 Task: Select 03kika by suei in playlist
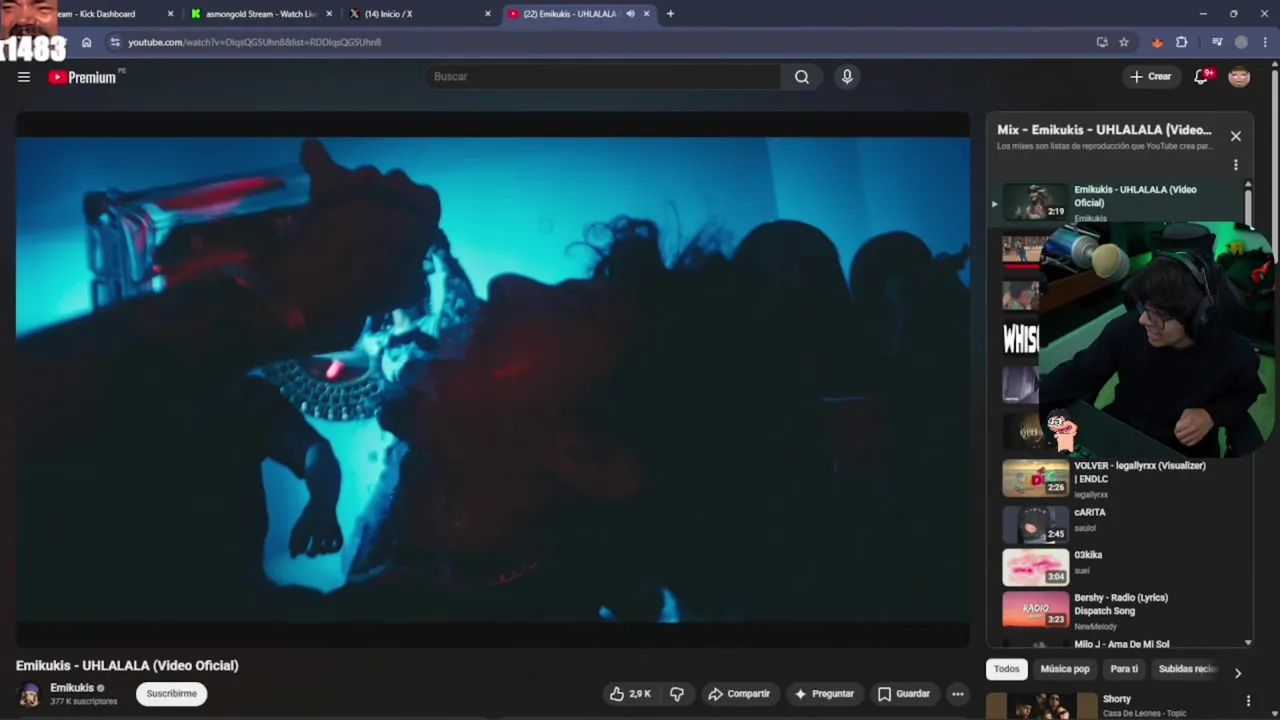[1120, 566]
